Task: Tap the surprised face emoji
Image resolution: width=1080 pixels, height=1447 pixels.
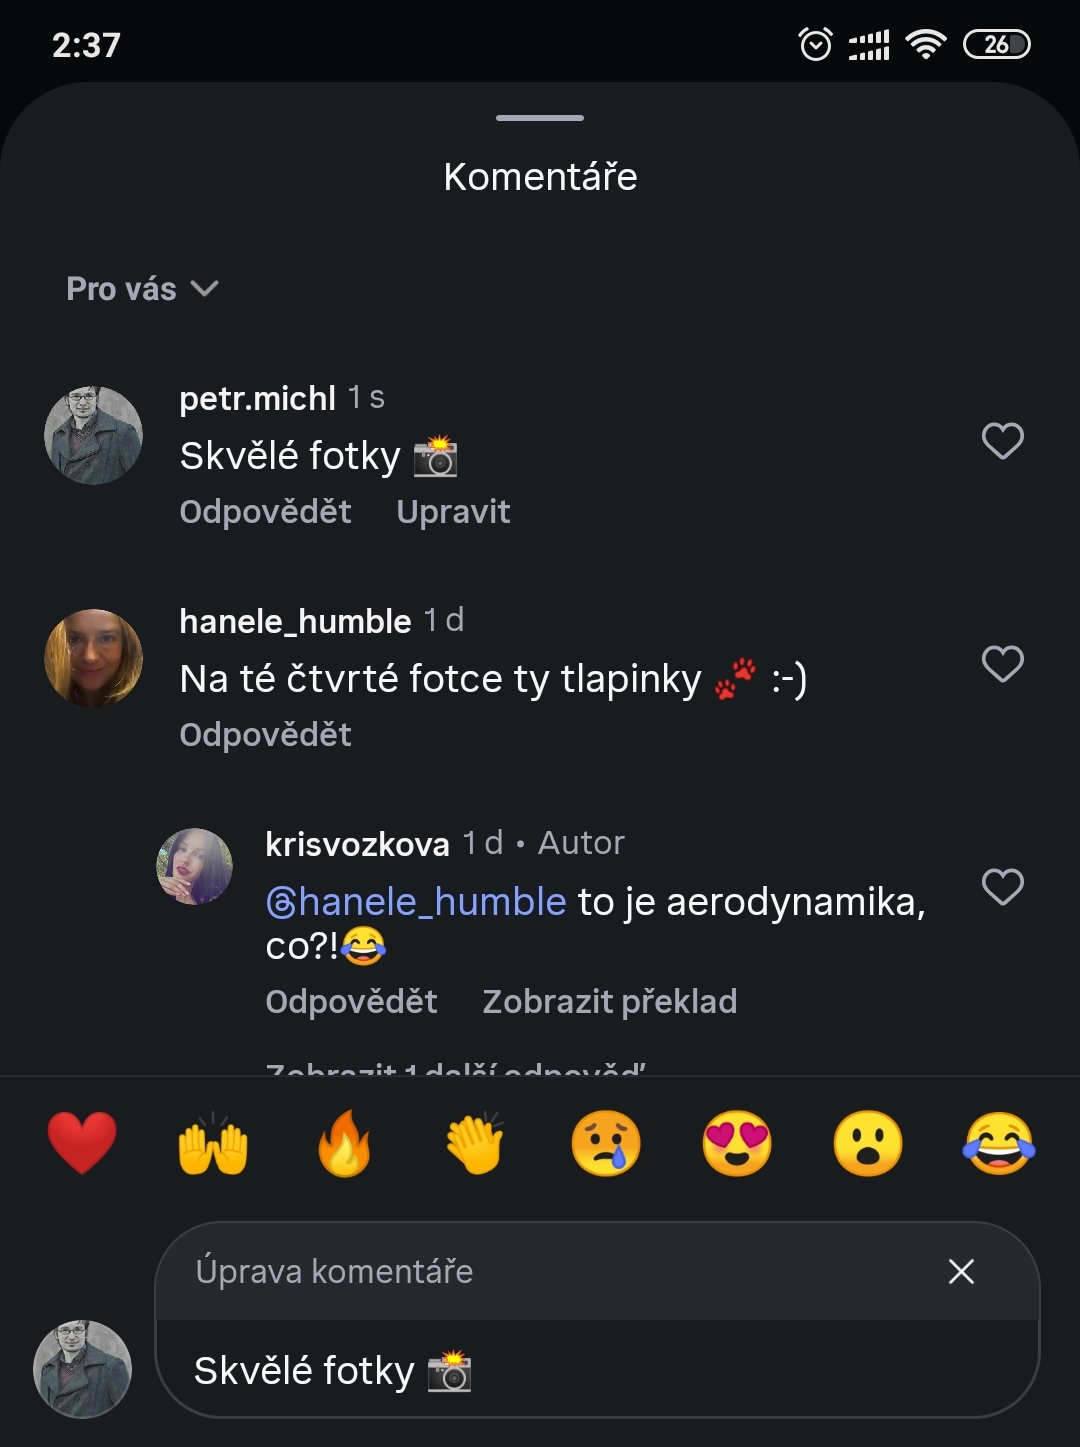Action: click(868, 1143)
